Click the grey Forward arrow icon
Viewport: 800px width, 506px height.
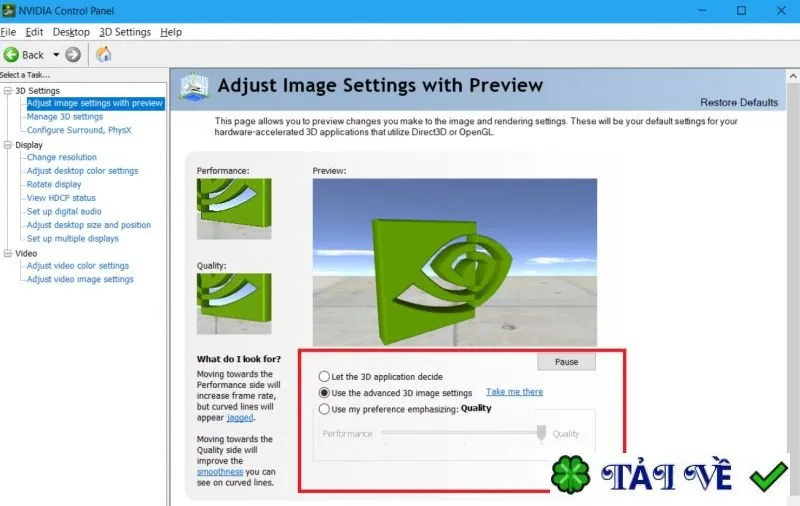click(73, 55)
